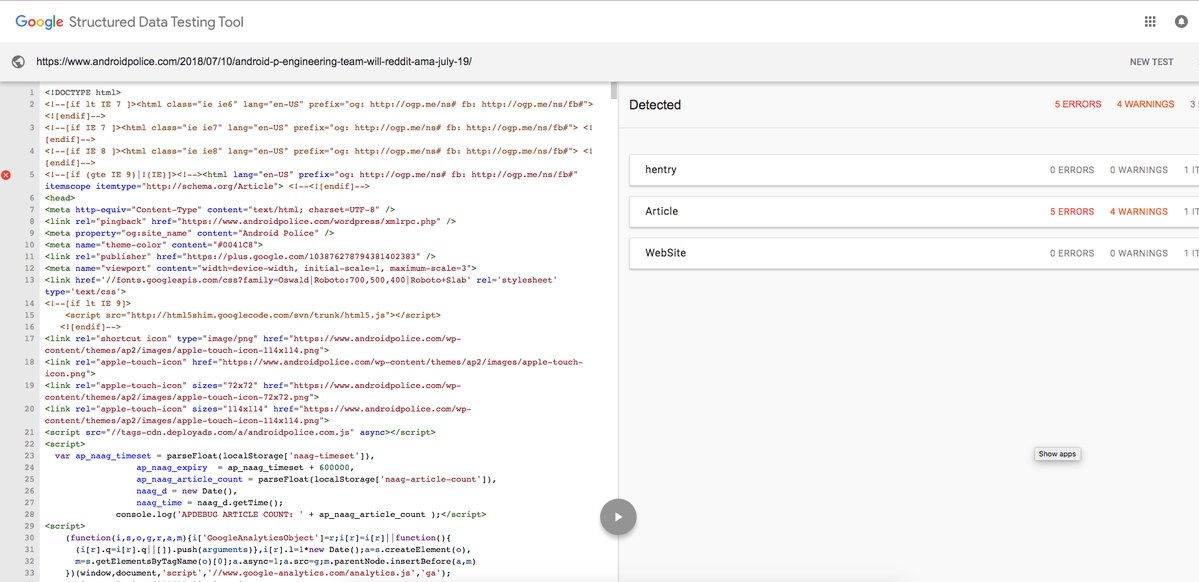
Task: Click the googleapis fonts stylesheet line
Action: coord(301,286)
